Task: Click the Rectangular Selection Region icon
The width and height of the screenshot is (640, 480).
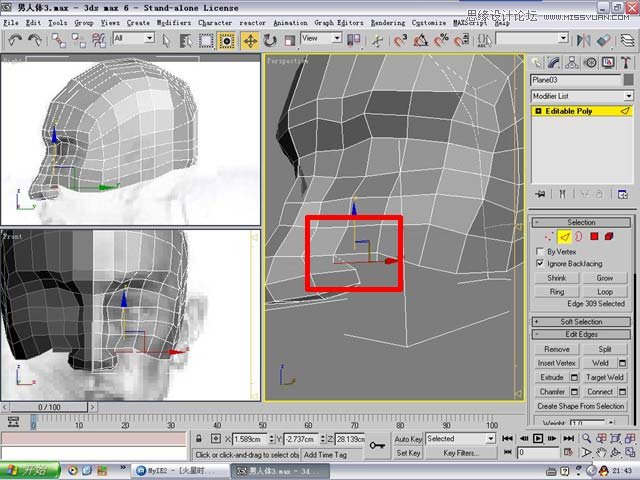Action: pos(206,41)
